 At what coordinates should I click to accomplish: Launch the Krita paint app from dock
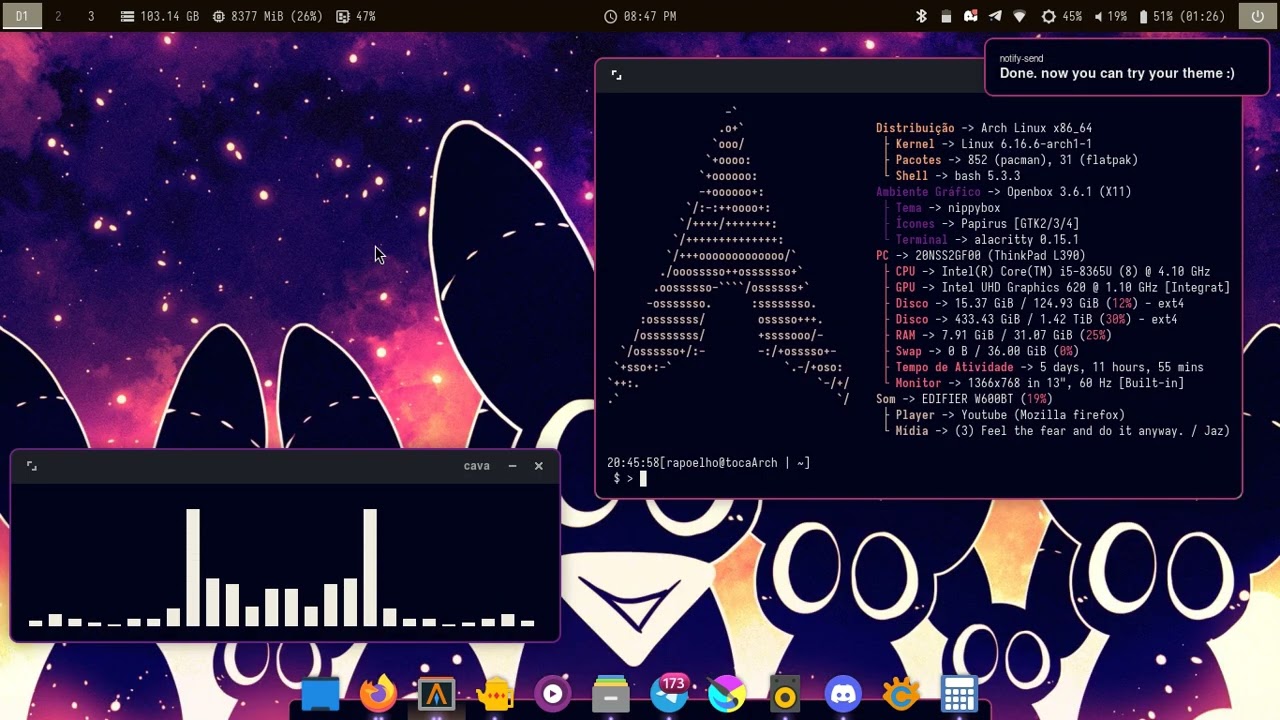pos(727,694)
